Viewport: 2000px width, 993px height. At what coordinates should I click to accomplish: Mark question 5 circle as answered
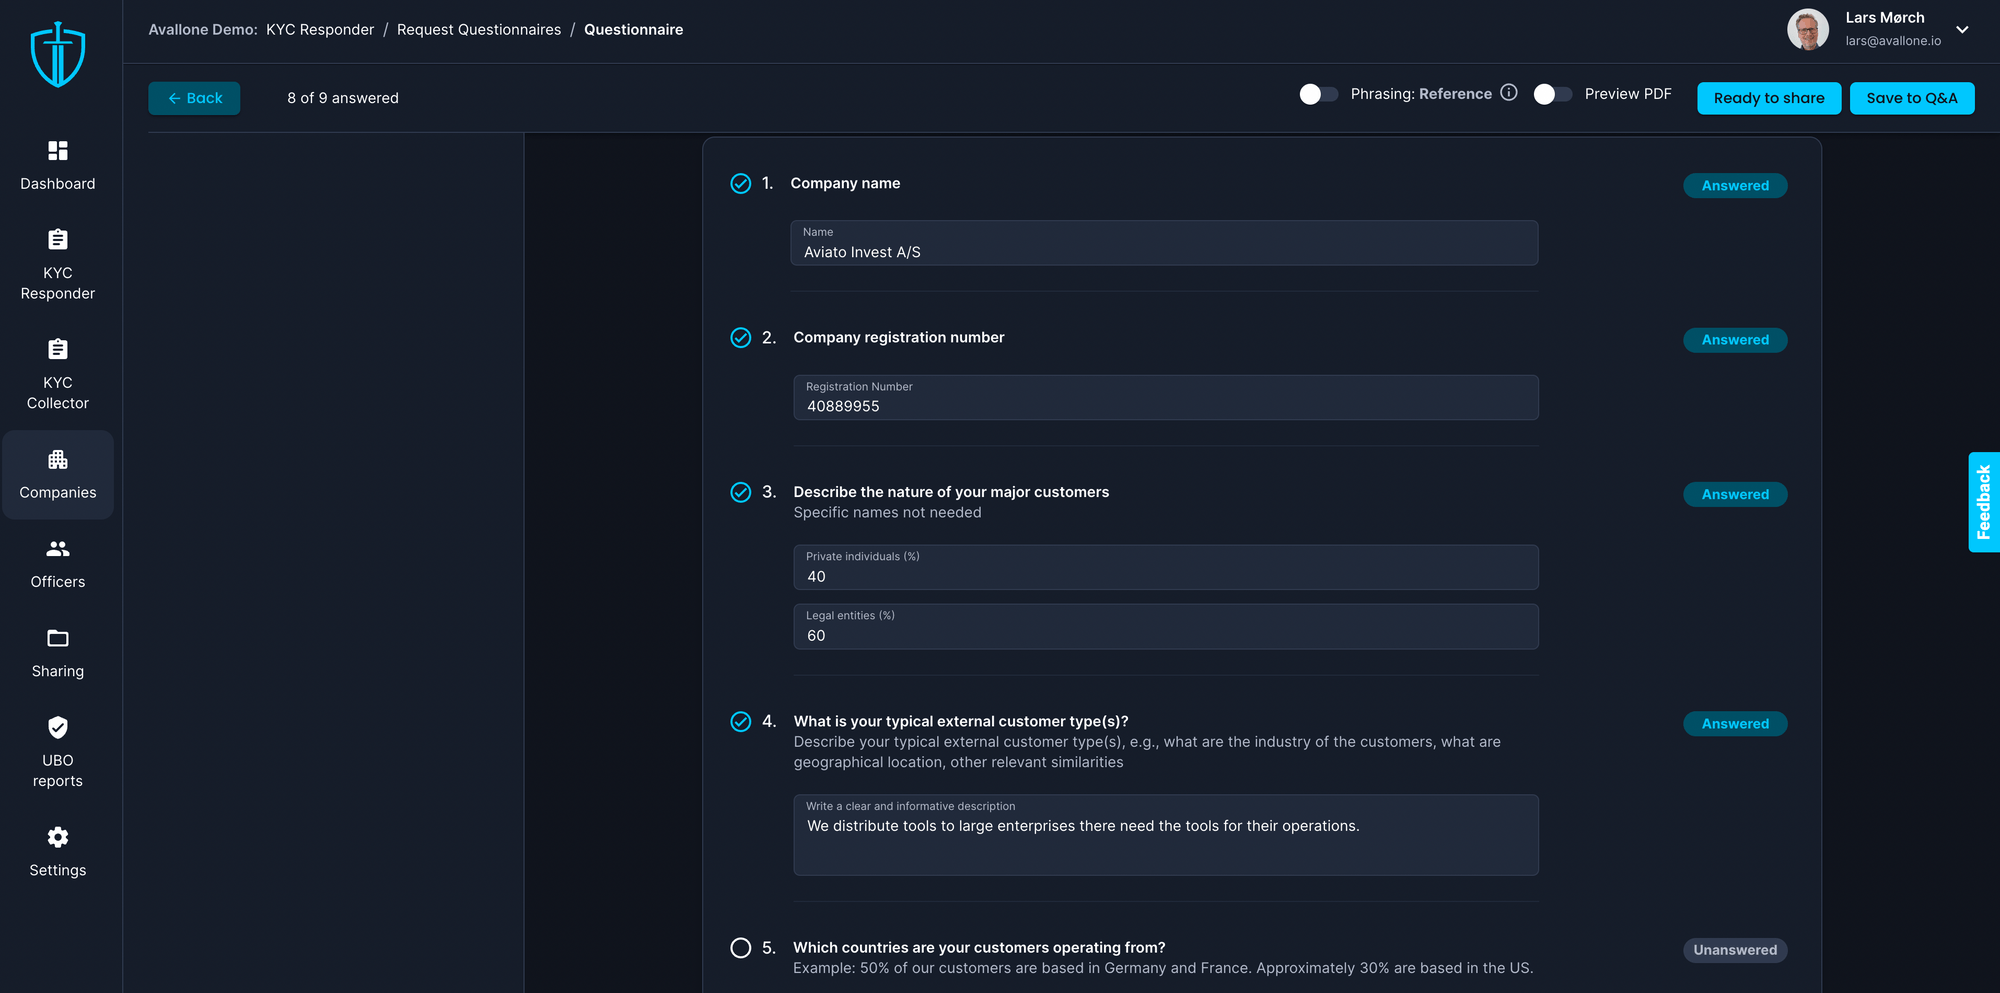pos(741,948)
